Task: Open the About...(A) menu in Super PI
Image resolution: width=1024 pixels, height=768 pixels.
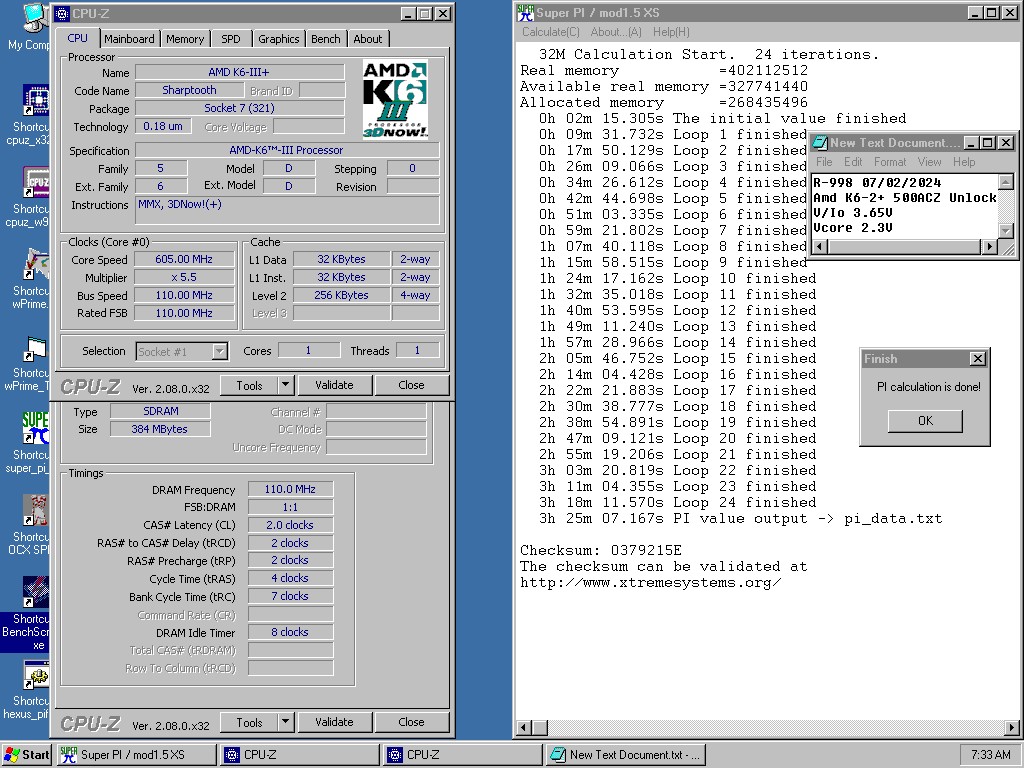Action: (x=616, y=32)
